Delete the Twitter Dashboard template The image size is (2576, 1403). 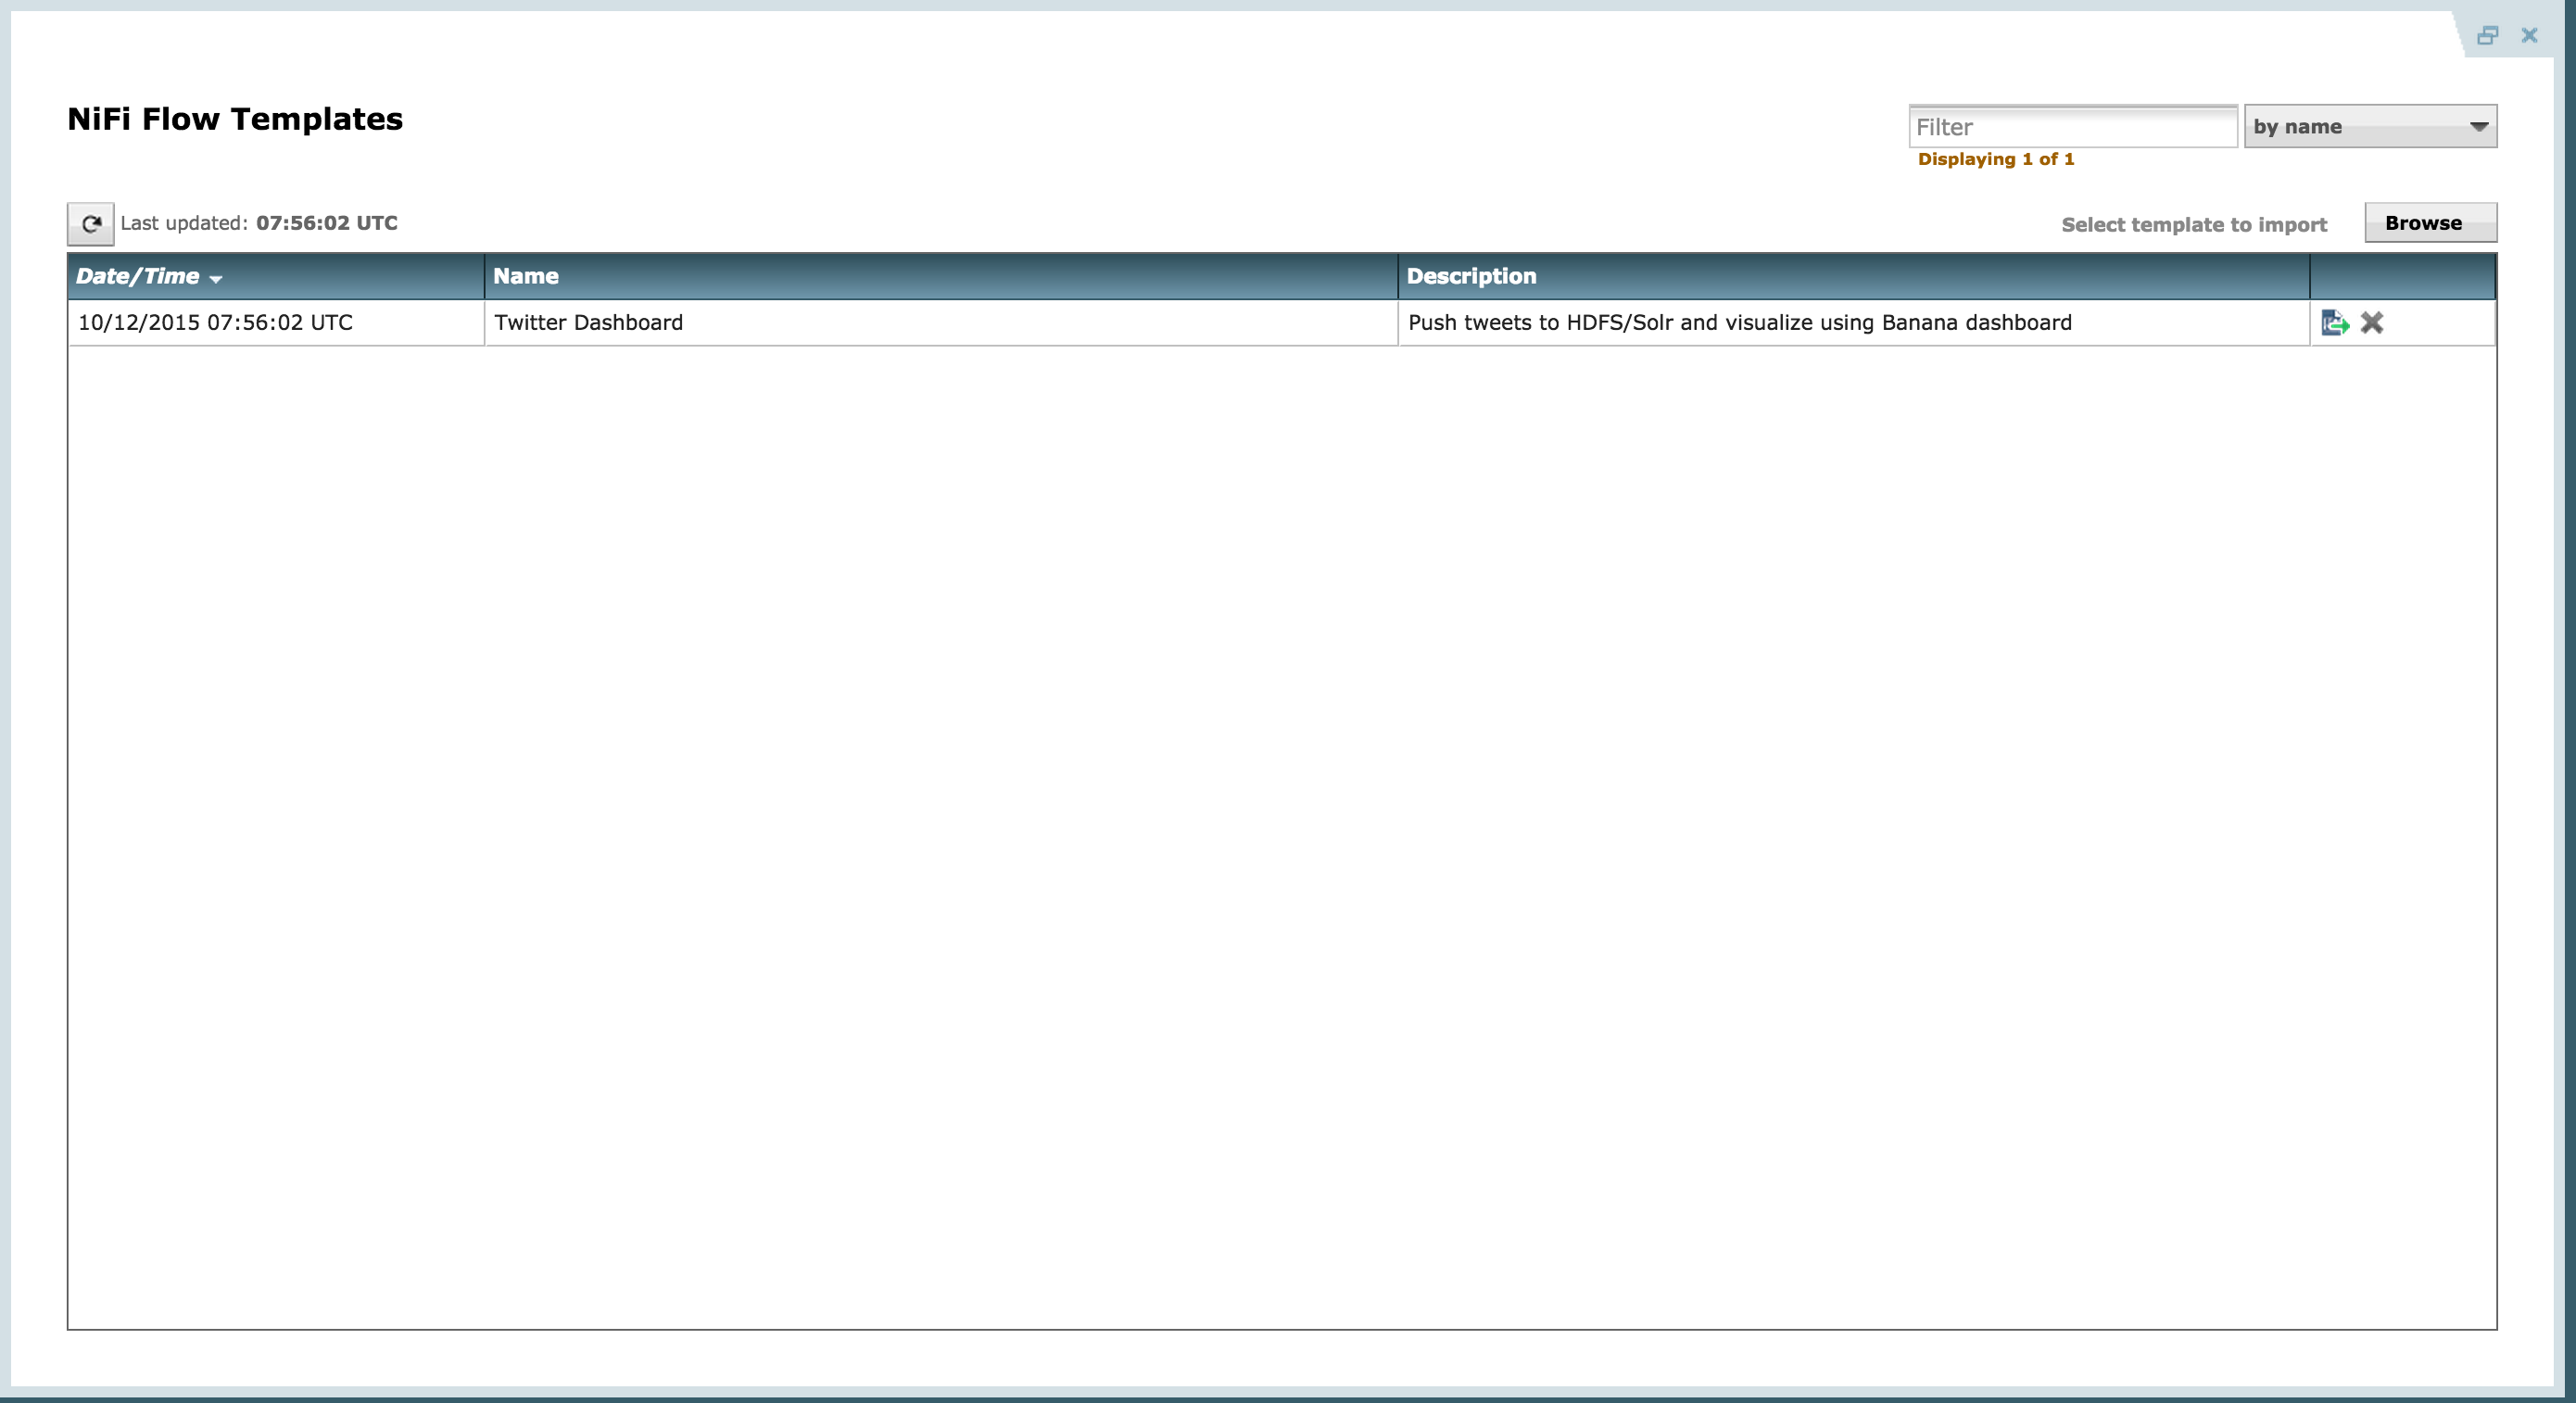coord(2372,323)
